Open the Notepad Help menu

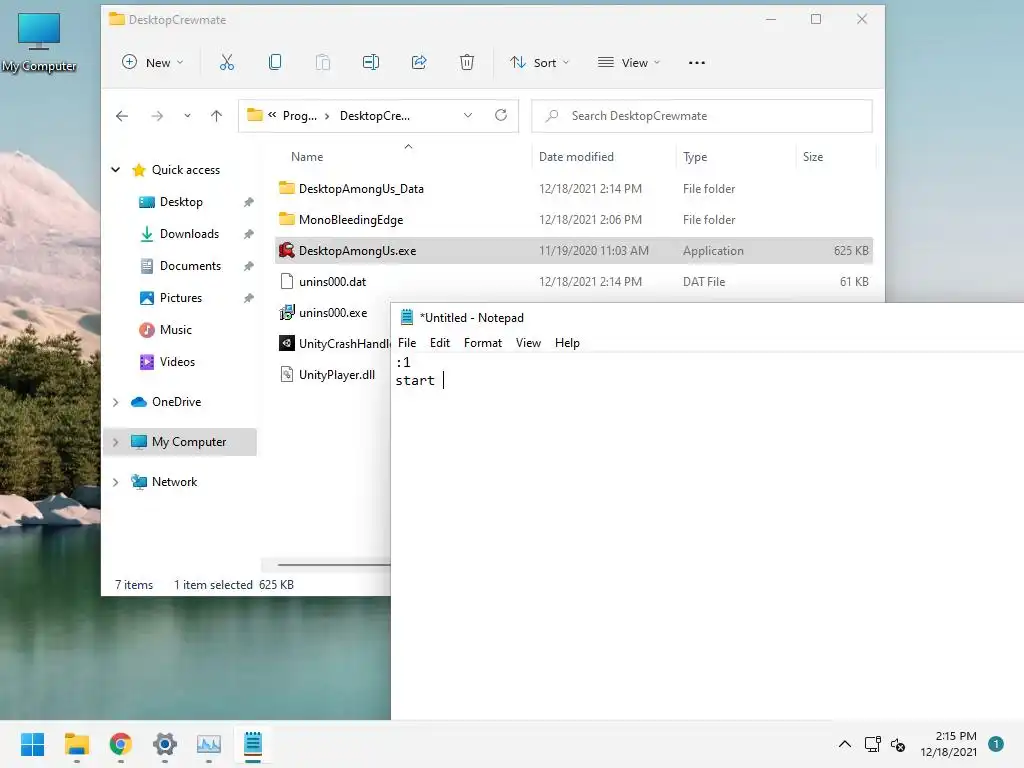[x=567, y=343]
